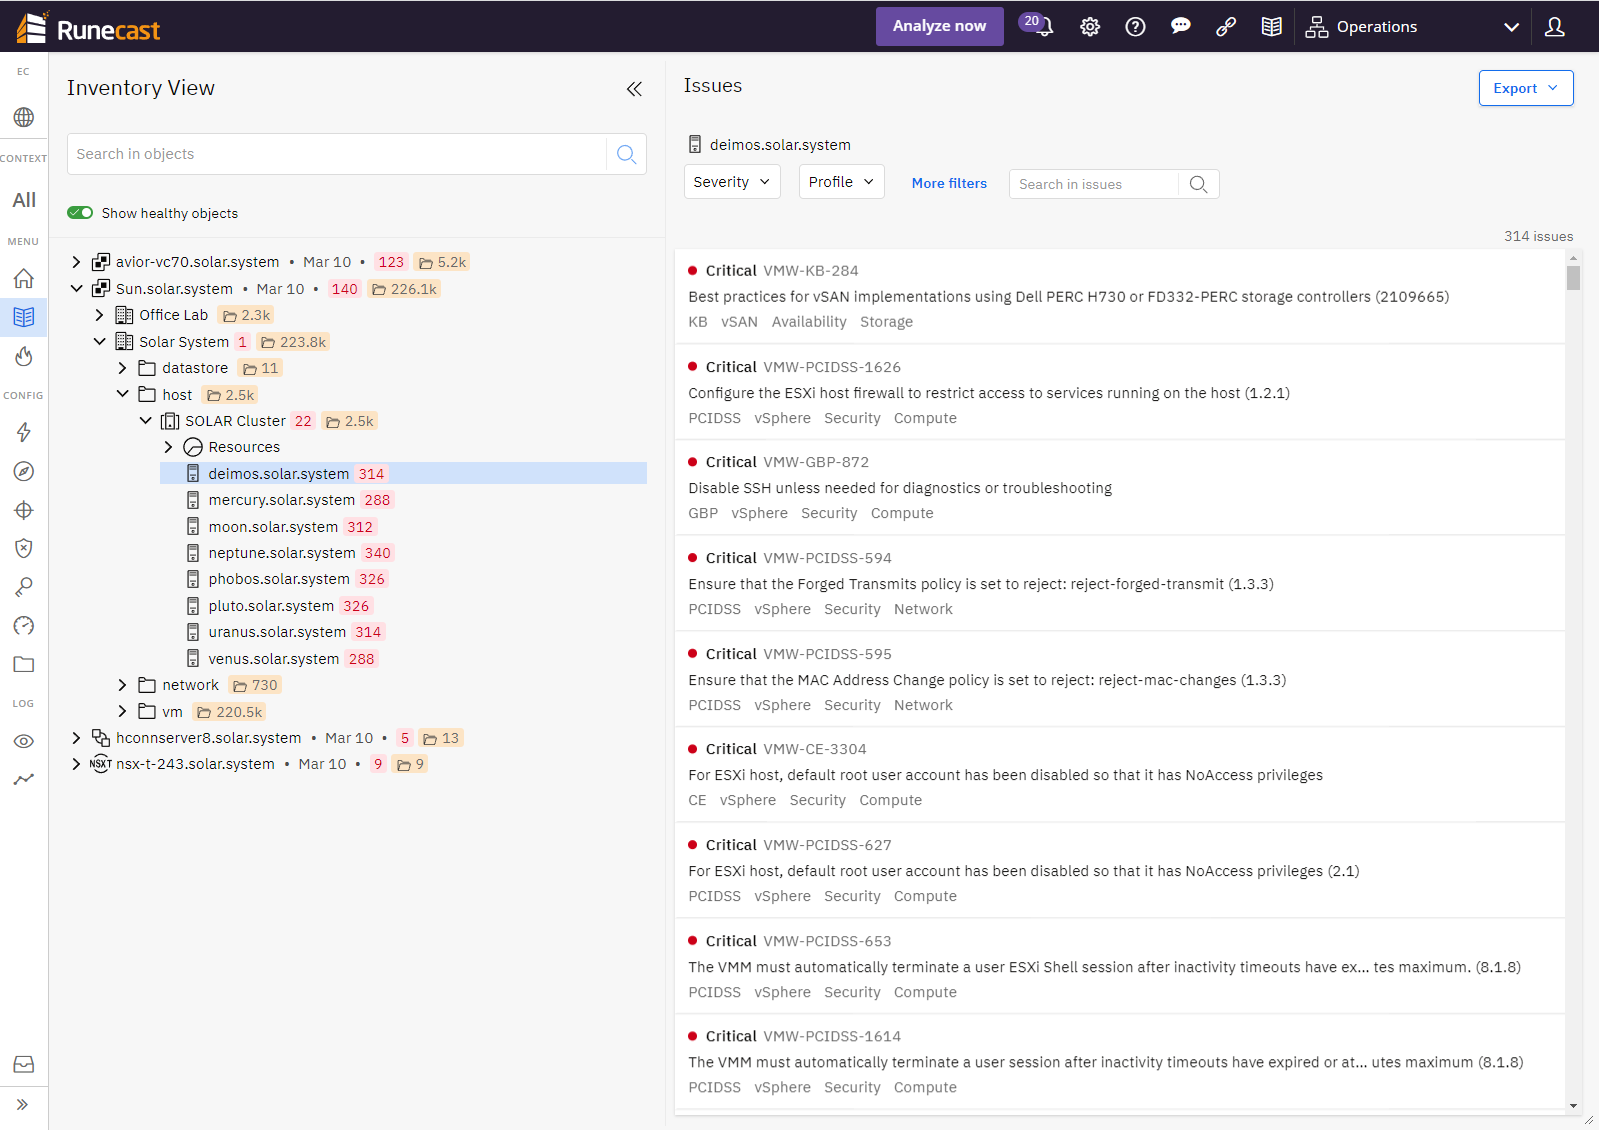This screenshot has width=1599, height=1130.
Task: Open the Severity filter dropdown
Action: click(732, 182)
